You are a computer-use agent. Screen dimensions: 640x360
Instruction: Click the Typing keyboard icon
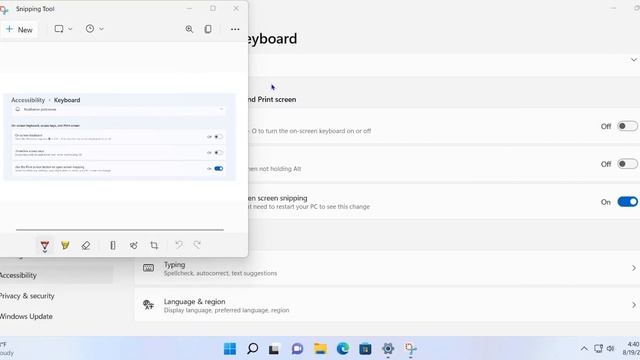pos(149,268)
